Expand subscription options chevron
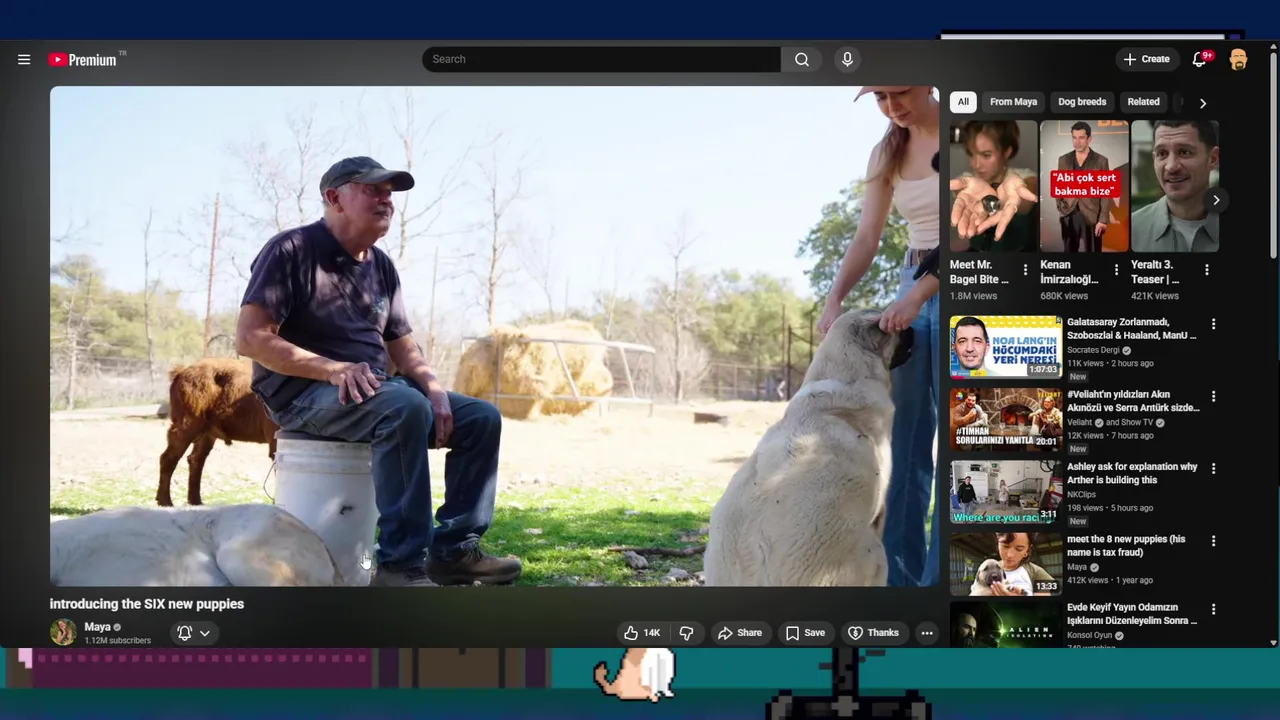The image size is (1280, 720). (x=204, y=633)
